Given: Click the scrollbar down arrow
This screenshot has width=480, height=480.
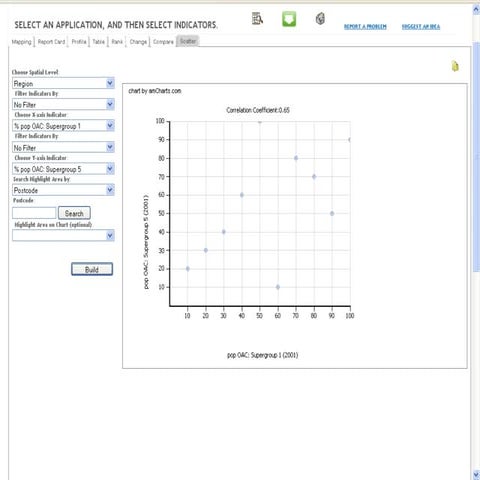Looking at the screenshot, I should point(476,474).
